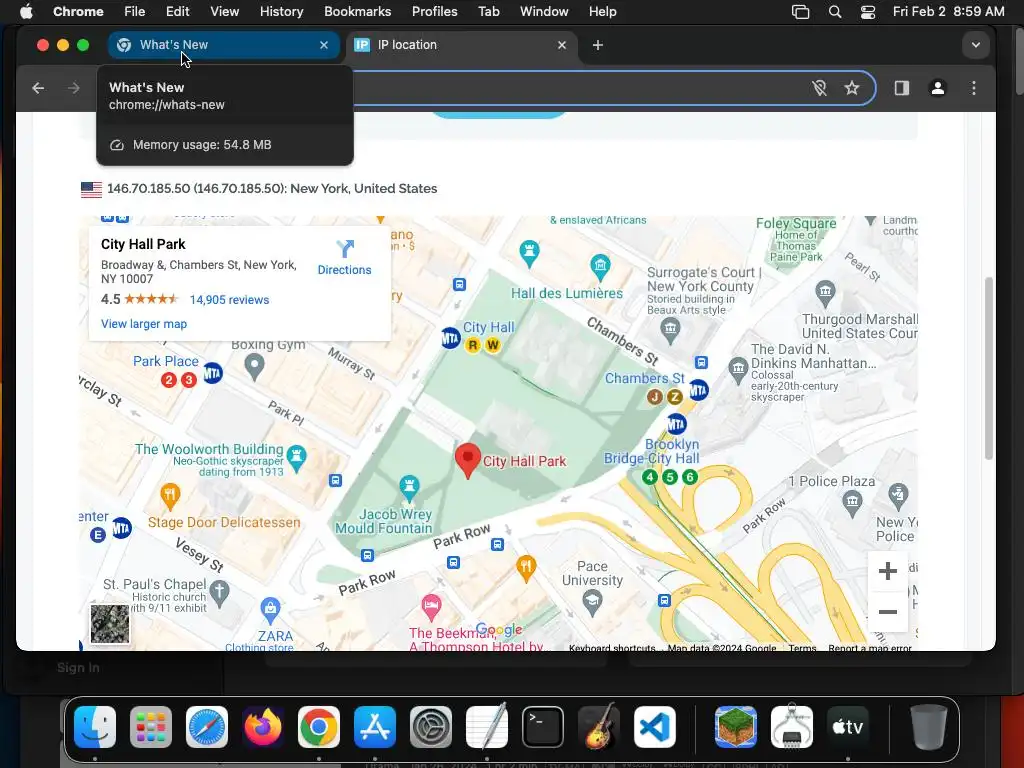Image resolution: width=1024 pixels, height=768 pixels.
Task: Switch to satellite view thumbnail
Action: click(110, 624)
